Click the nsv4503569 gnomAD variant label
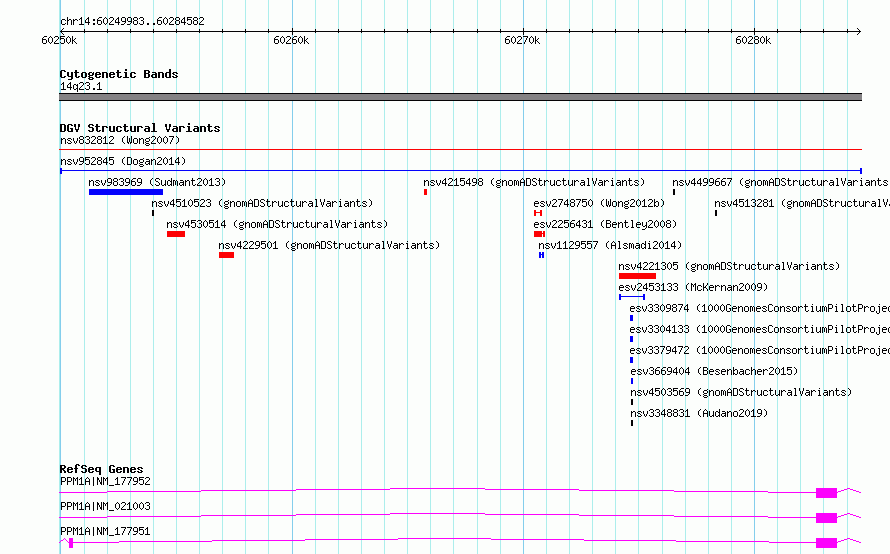 [x=741, y=392]
